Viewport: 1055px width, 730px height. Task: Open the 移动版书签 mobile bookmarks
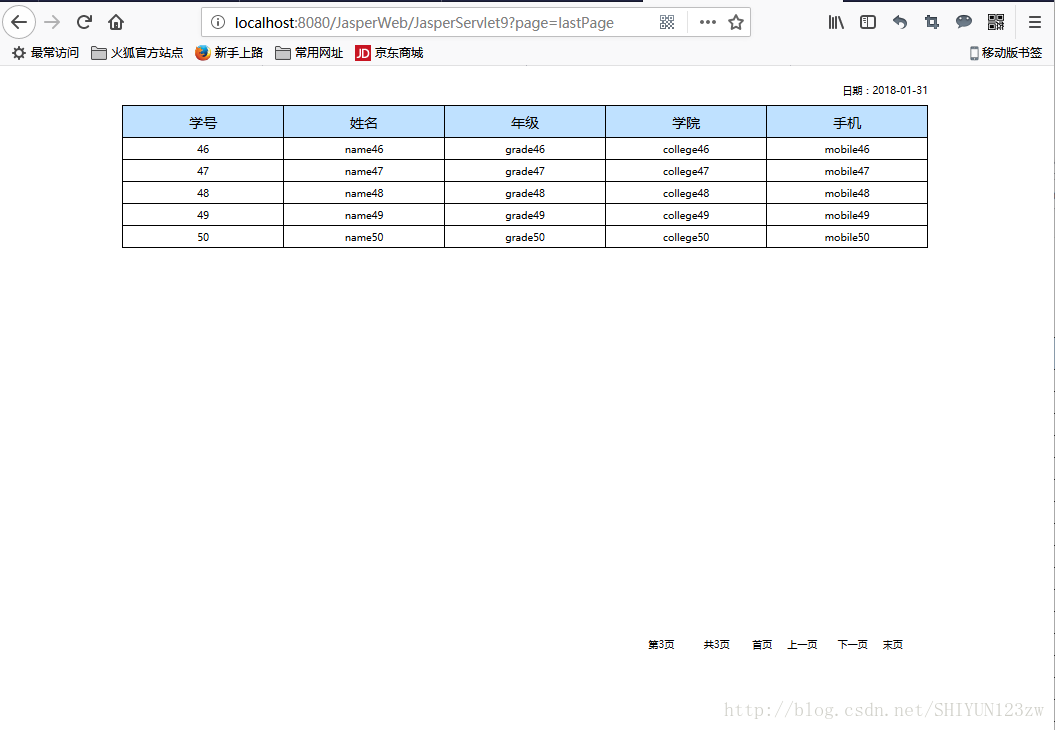point(1006,52)
